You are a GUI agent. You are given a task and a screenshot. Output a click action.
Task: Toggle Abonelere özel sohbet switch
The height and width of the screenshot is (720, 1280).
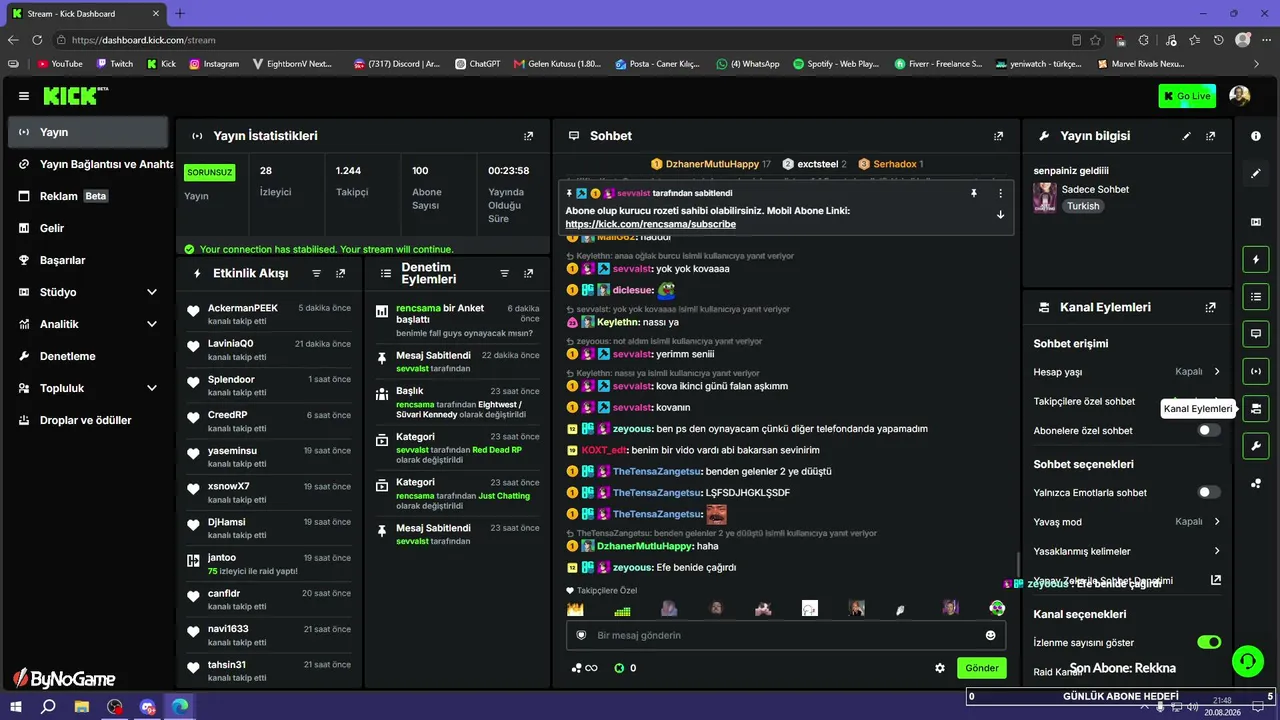tap(1209, 430)
